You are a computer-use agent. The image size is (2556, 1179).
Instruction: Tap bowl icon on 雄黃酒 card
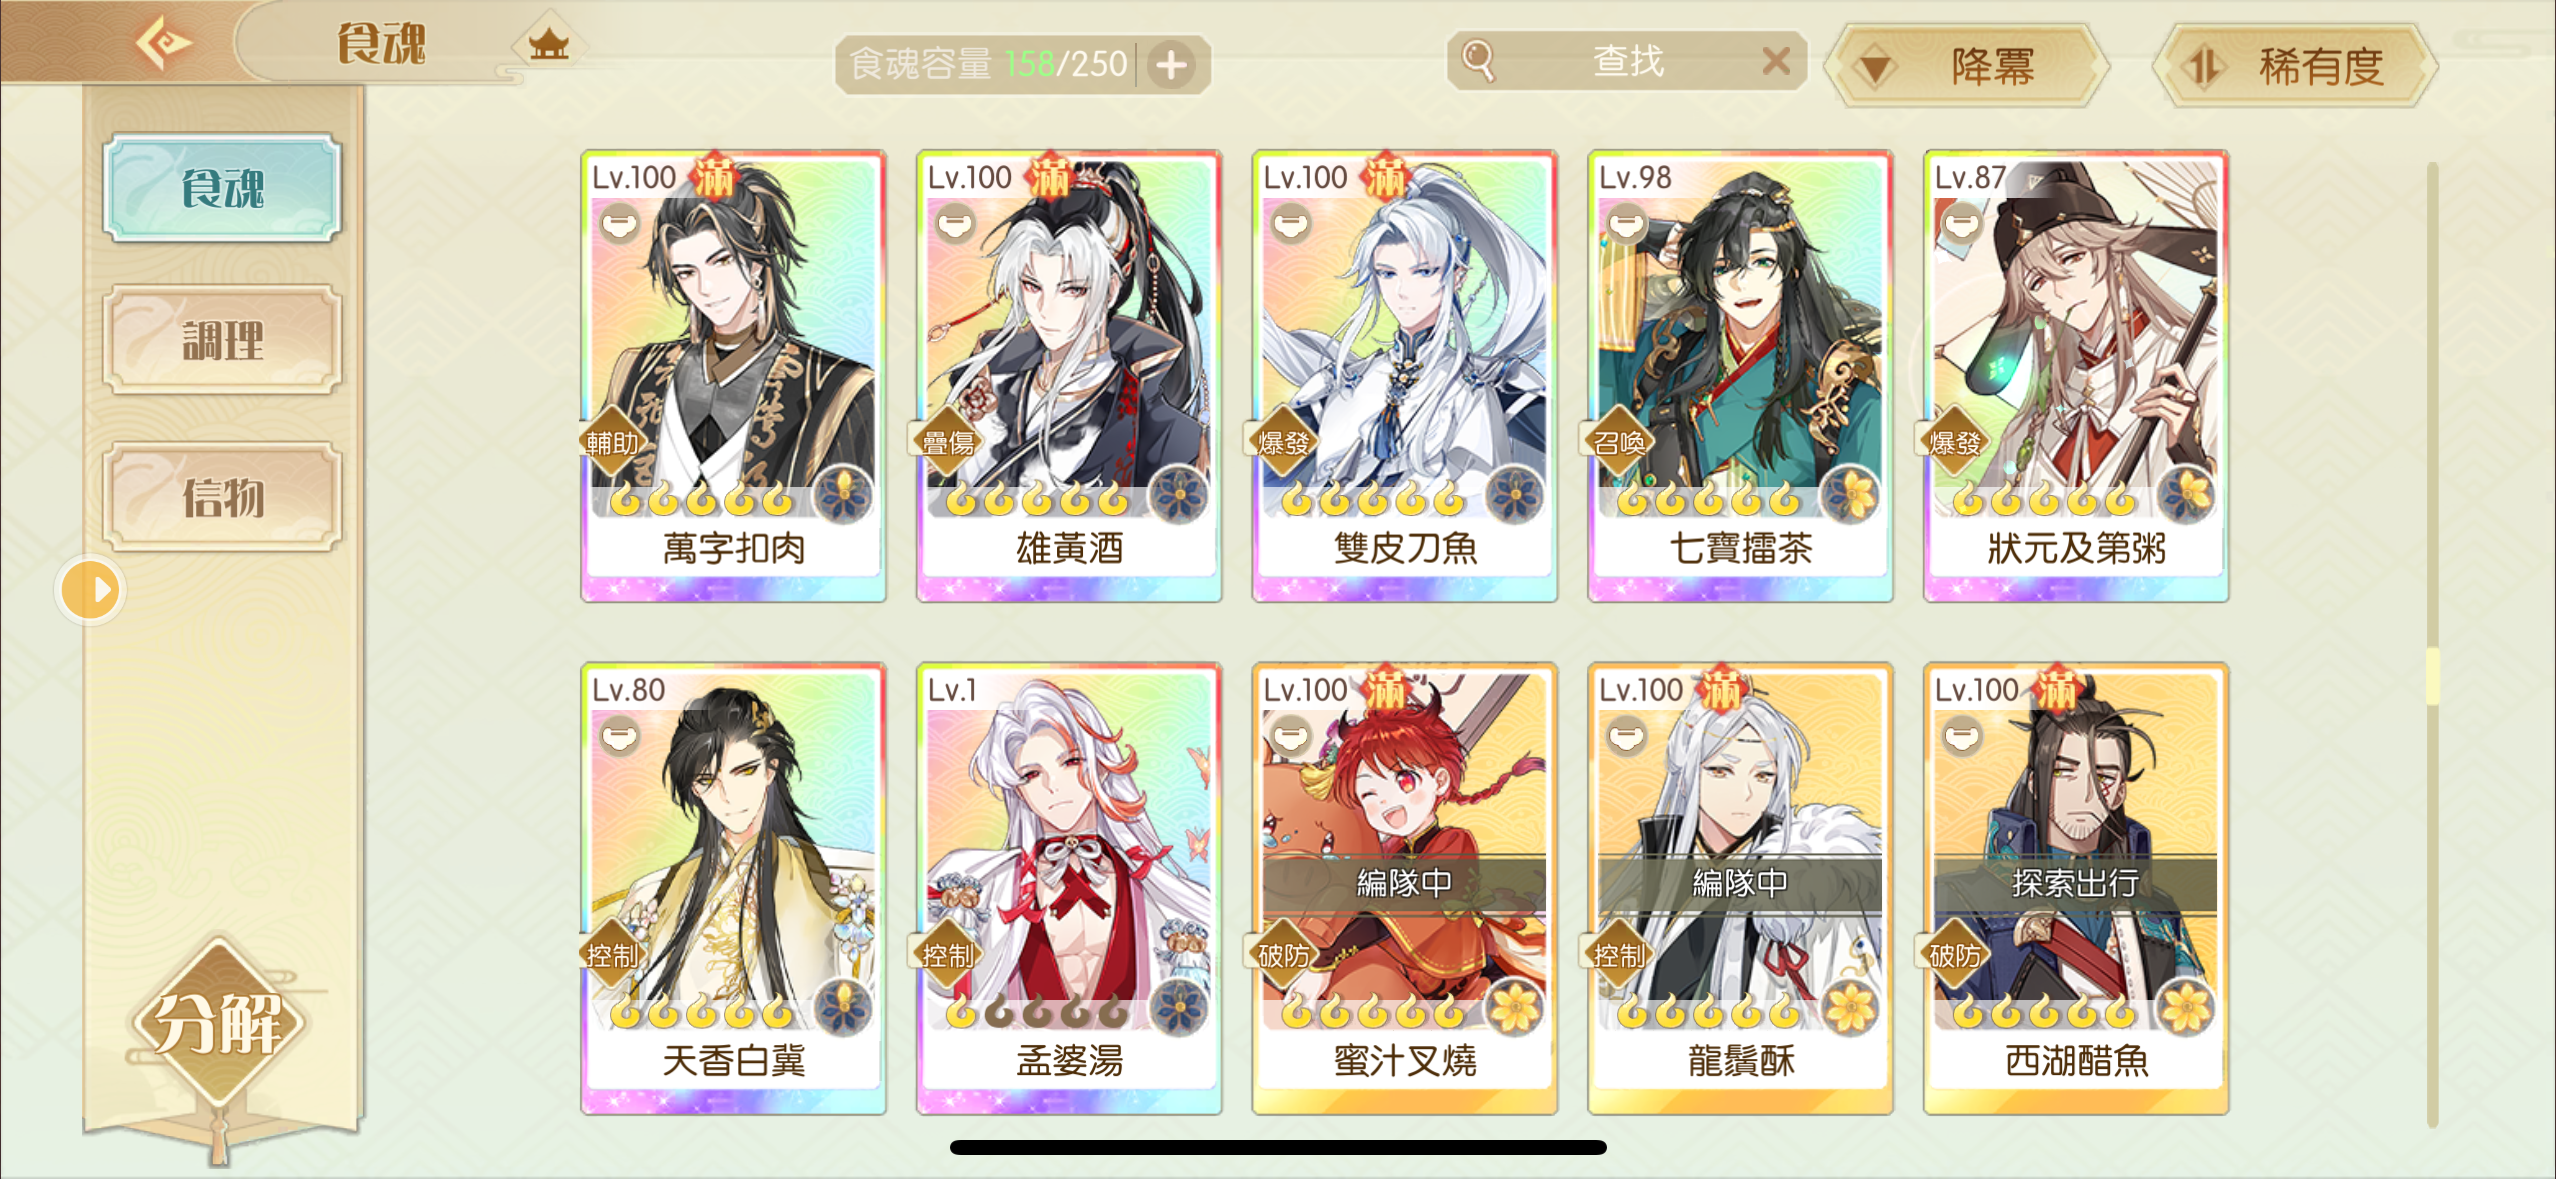[955, 222]
